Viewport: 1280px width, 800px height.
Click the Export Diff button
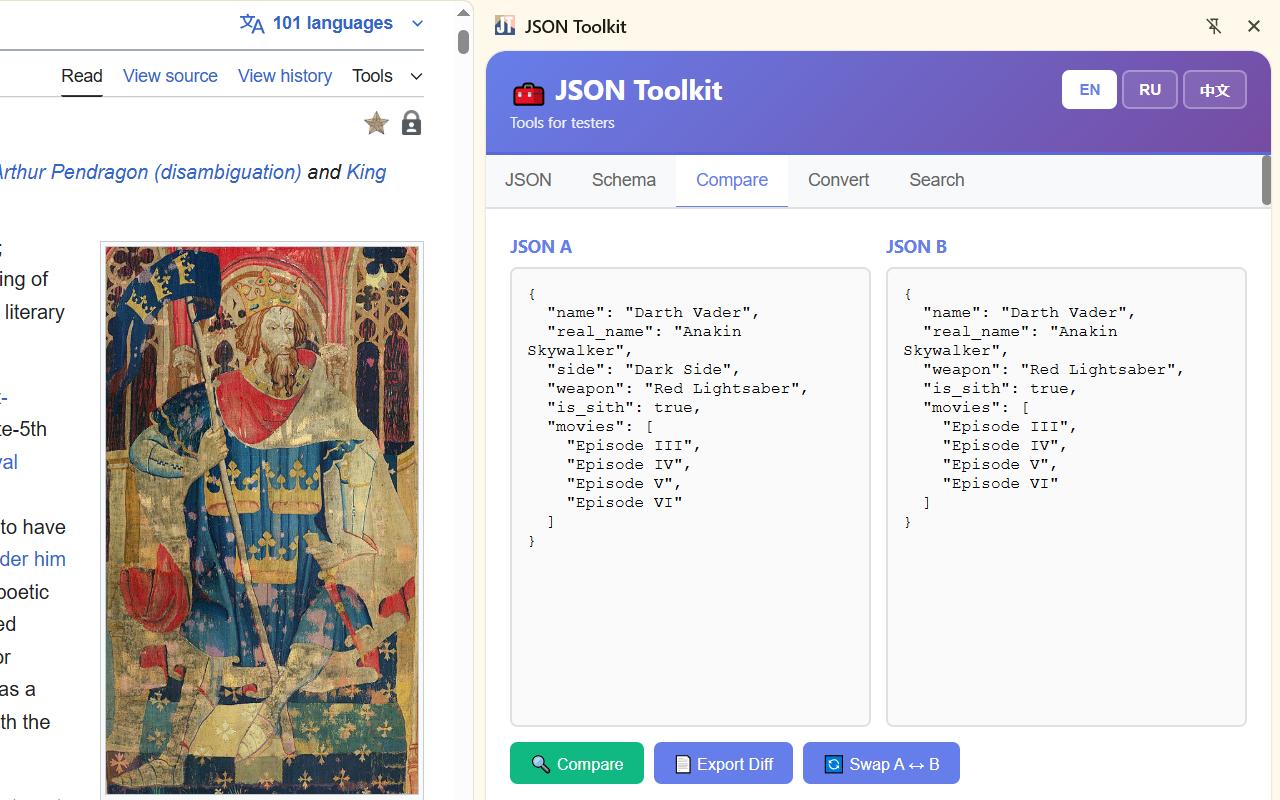tap(723, 763)
